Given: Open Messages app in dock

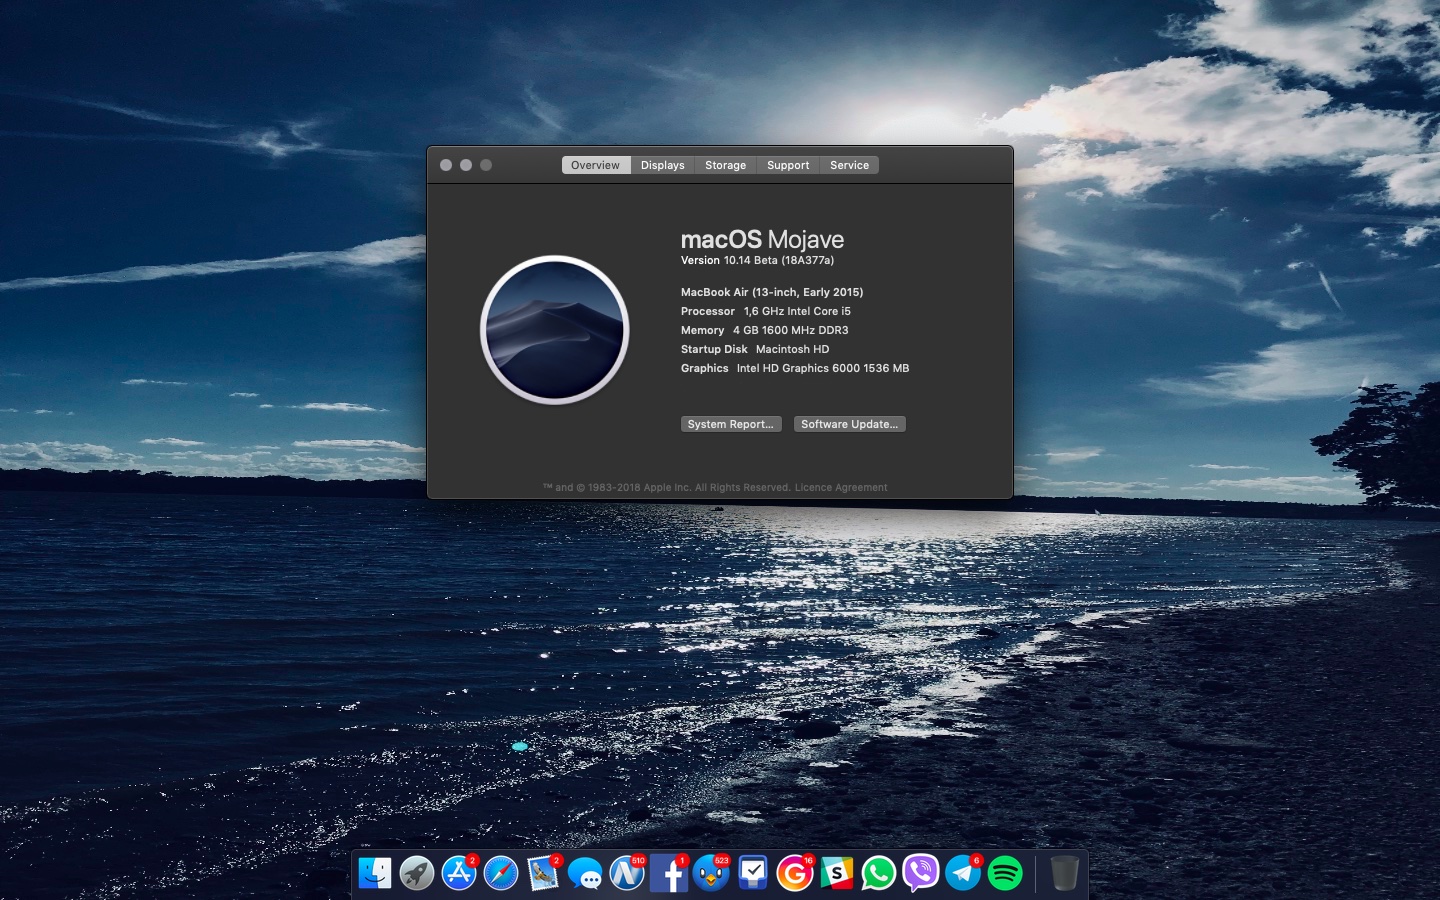Looking at the screenshot, I should [585, 874].
